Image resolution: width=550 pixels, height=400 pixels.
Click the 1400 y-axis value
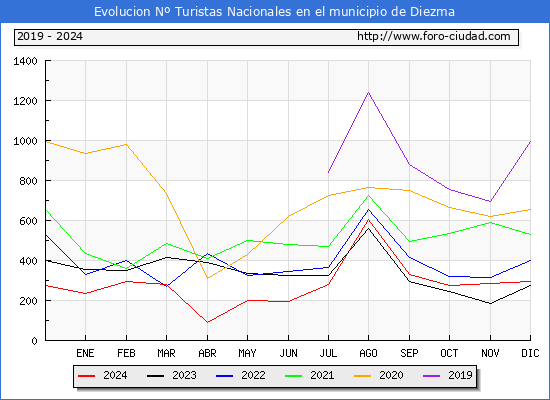point(25,61)
